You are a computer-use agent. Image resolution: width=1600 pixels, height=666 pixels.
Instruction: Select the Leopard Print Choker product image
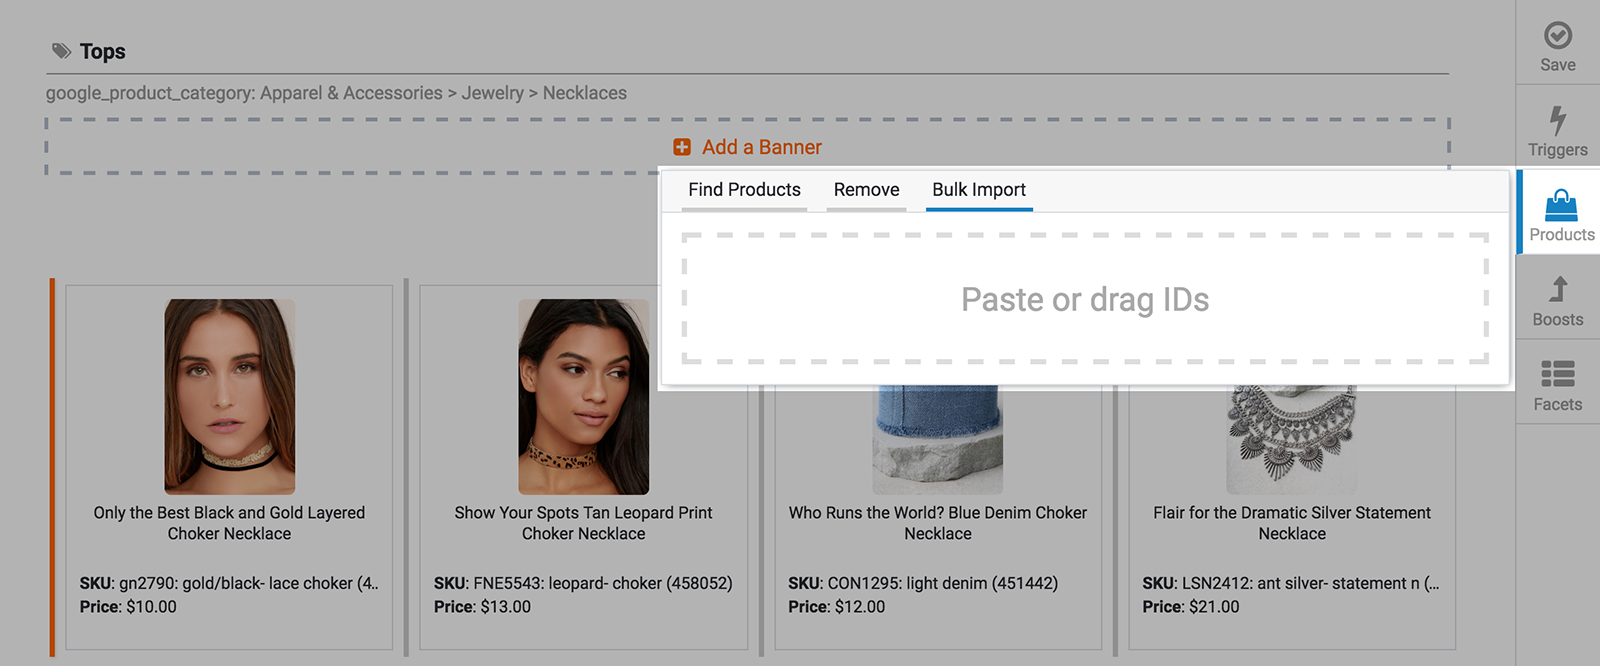(x=583, y=396)
